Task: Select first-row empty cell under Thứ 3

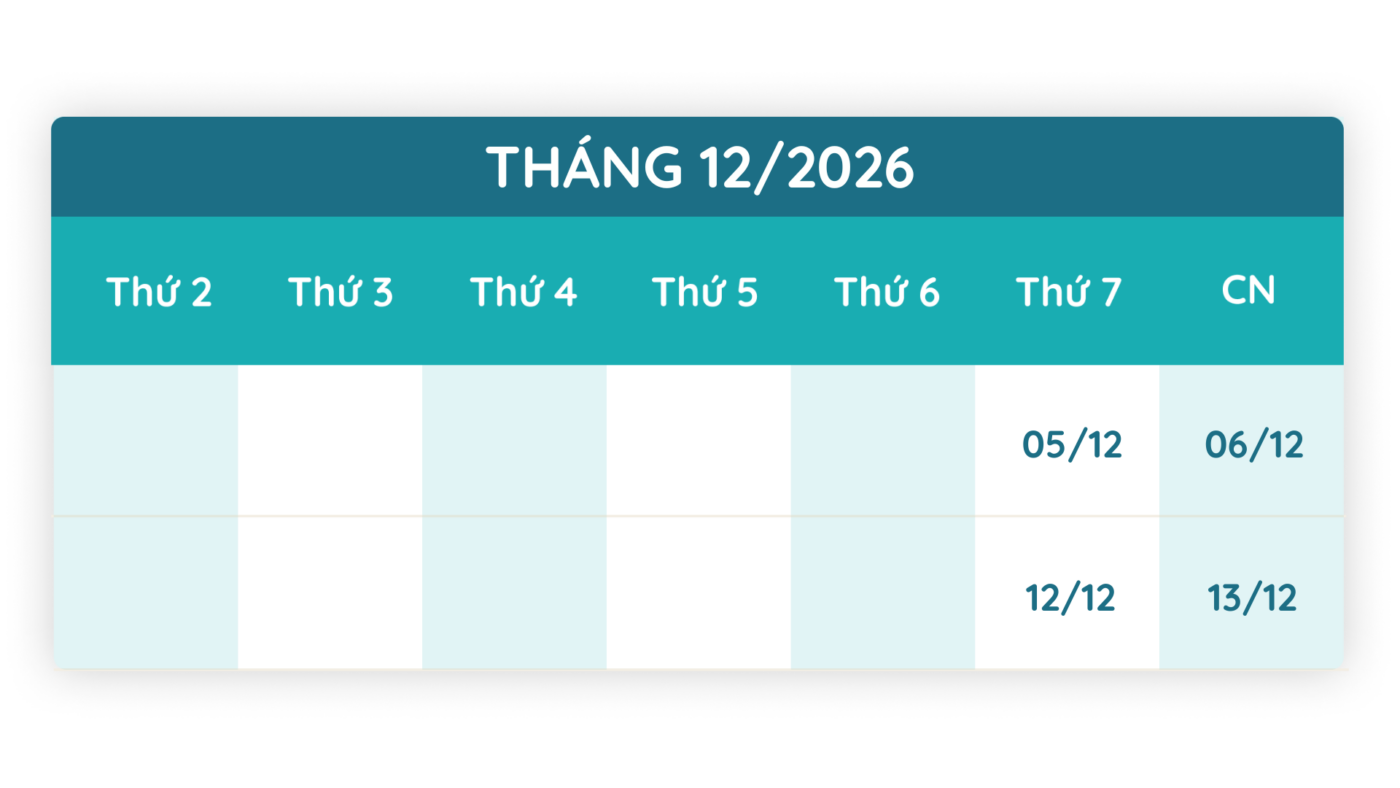Action: [x=330, y=440]
